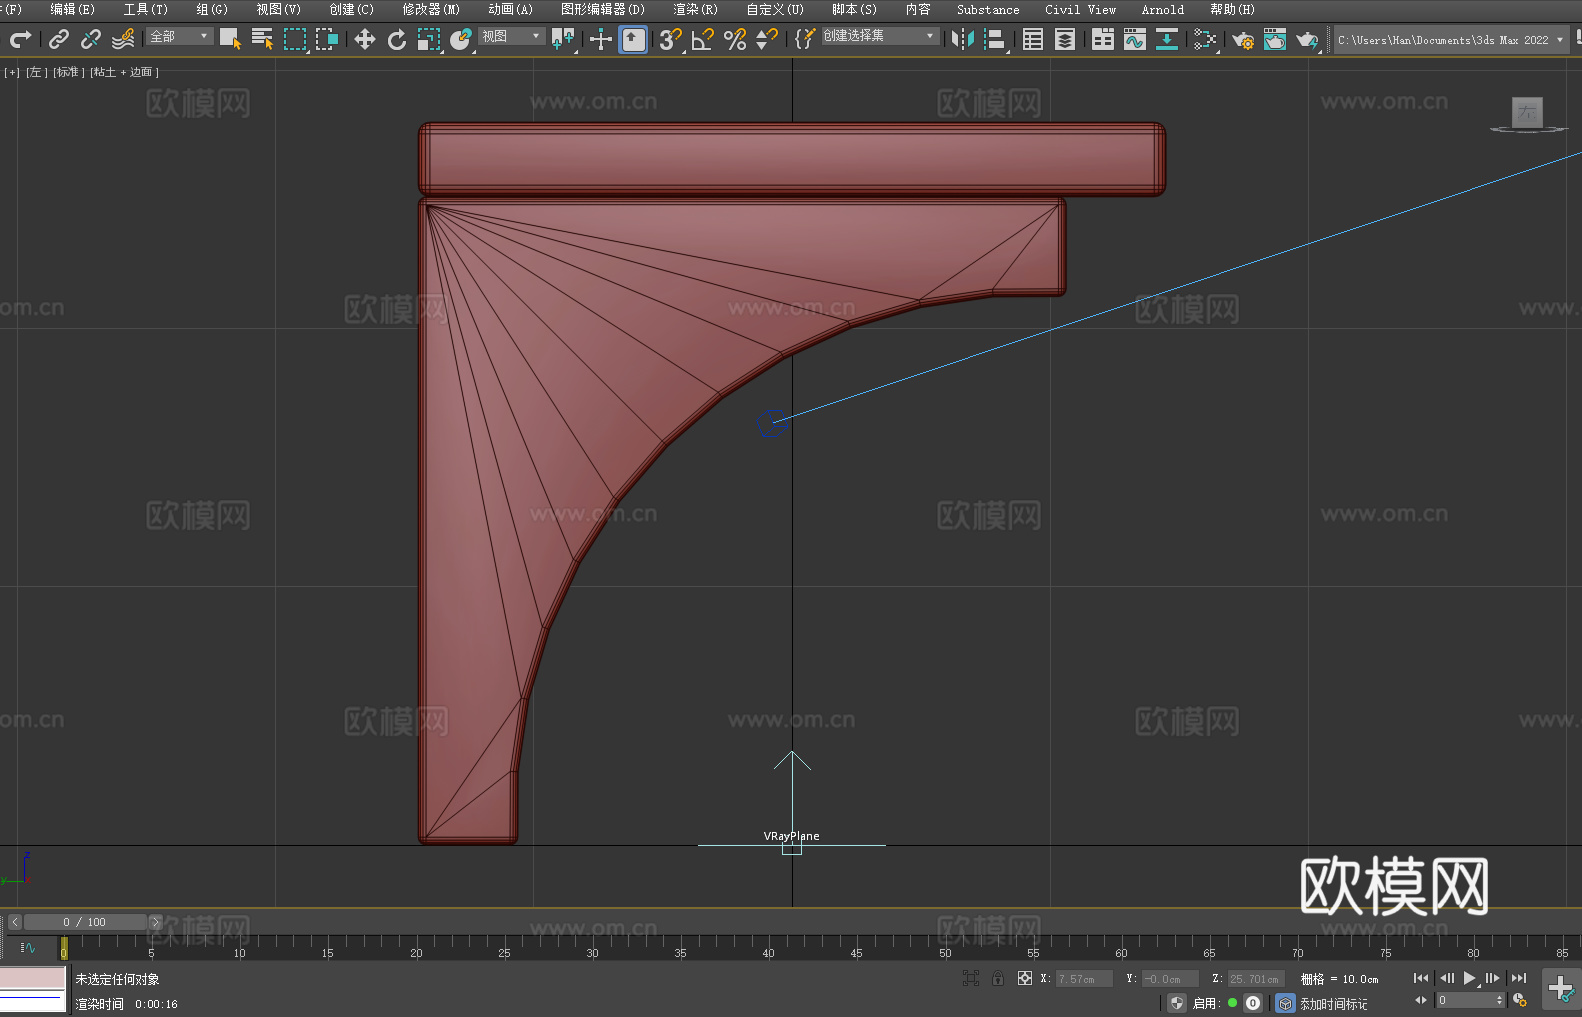This screenshot has width=1582, height=1017.
Task: Open the Scene Explorer toggle icon
Action: [x=1033, y=39]
